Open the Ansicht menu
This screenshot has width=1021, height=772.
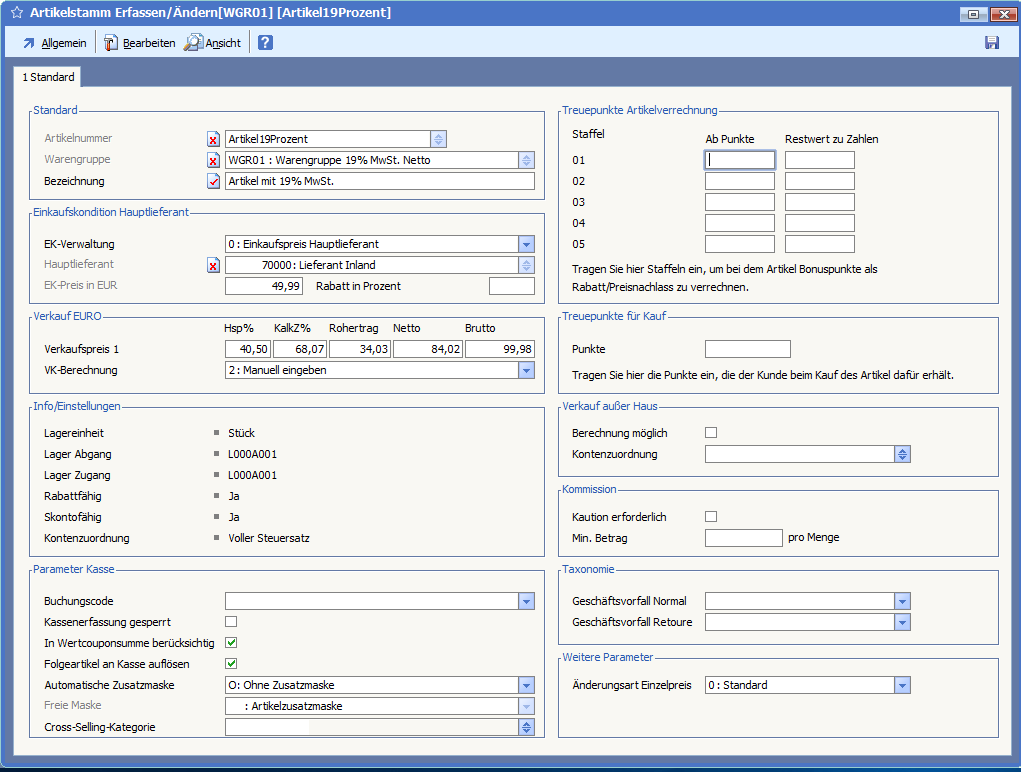(x=212, y=43)
